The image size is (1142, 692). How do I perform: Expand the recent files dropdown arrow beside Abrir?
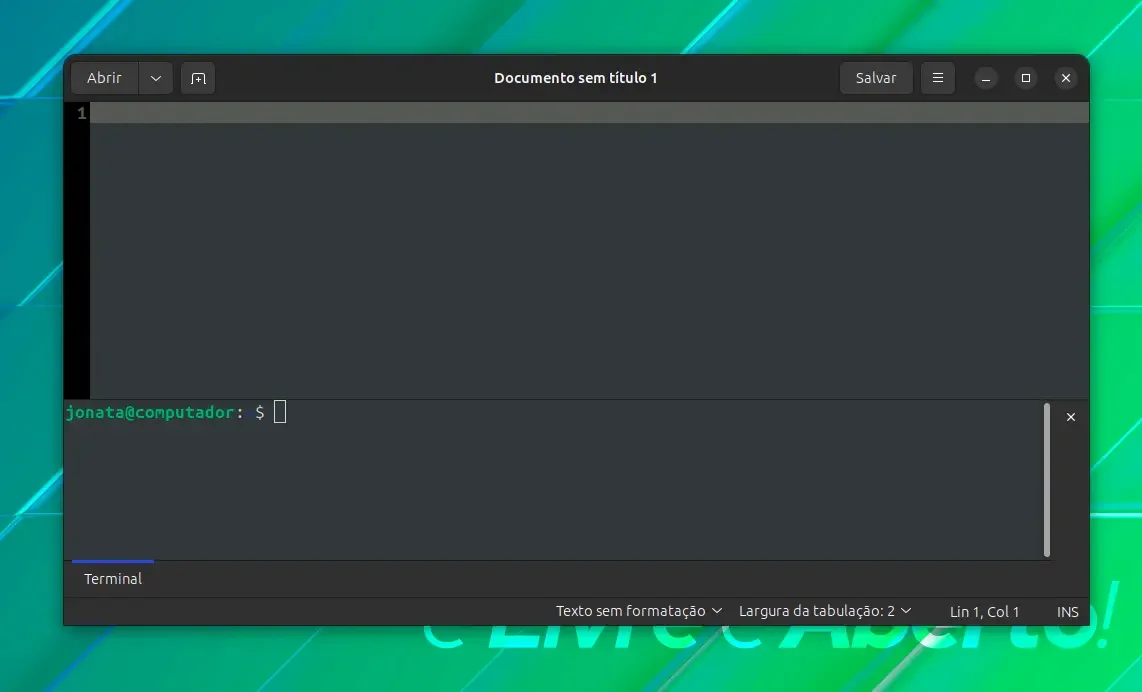point(156,78)
